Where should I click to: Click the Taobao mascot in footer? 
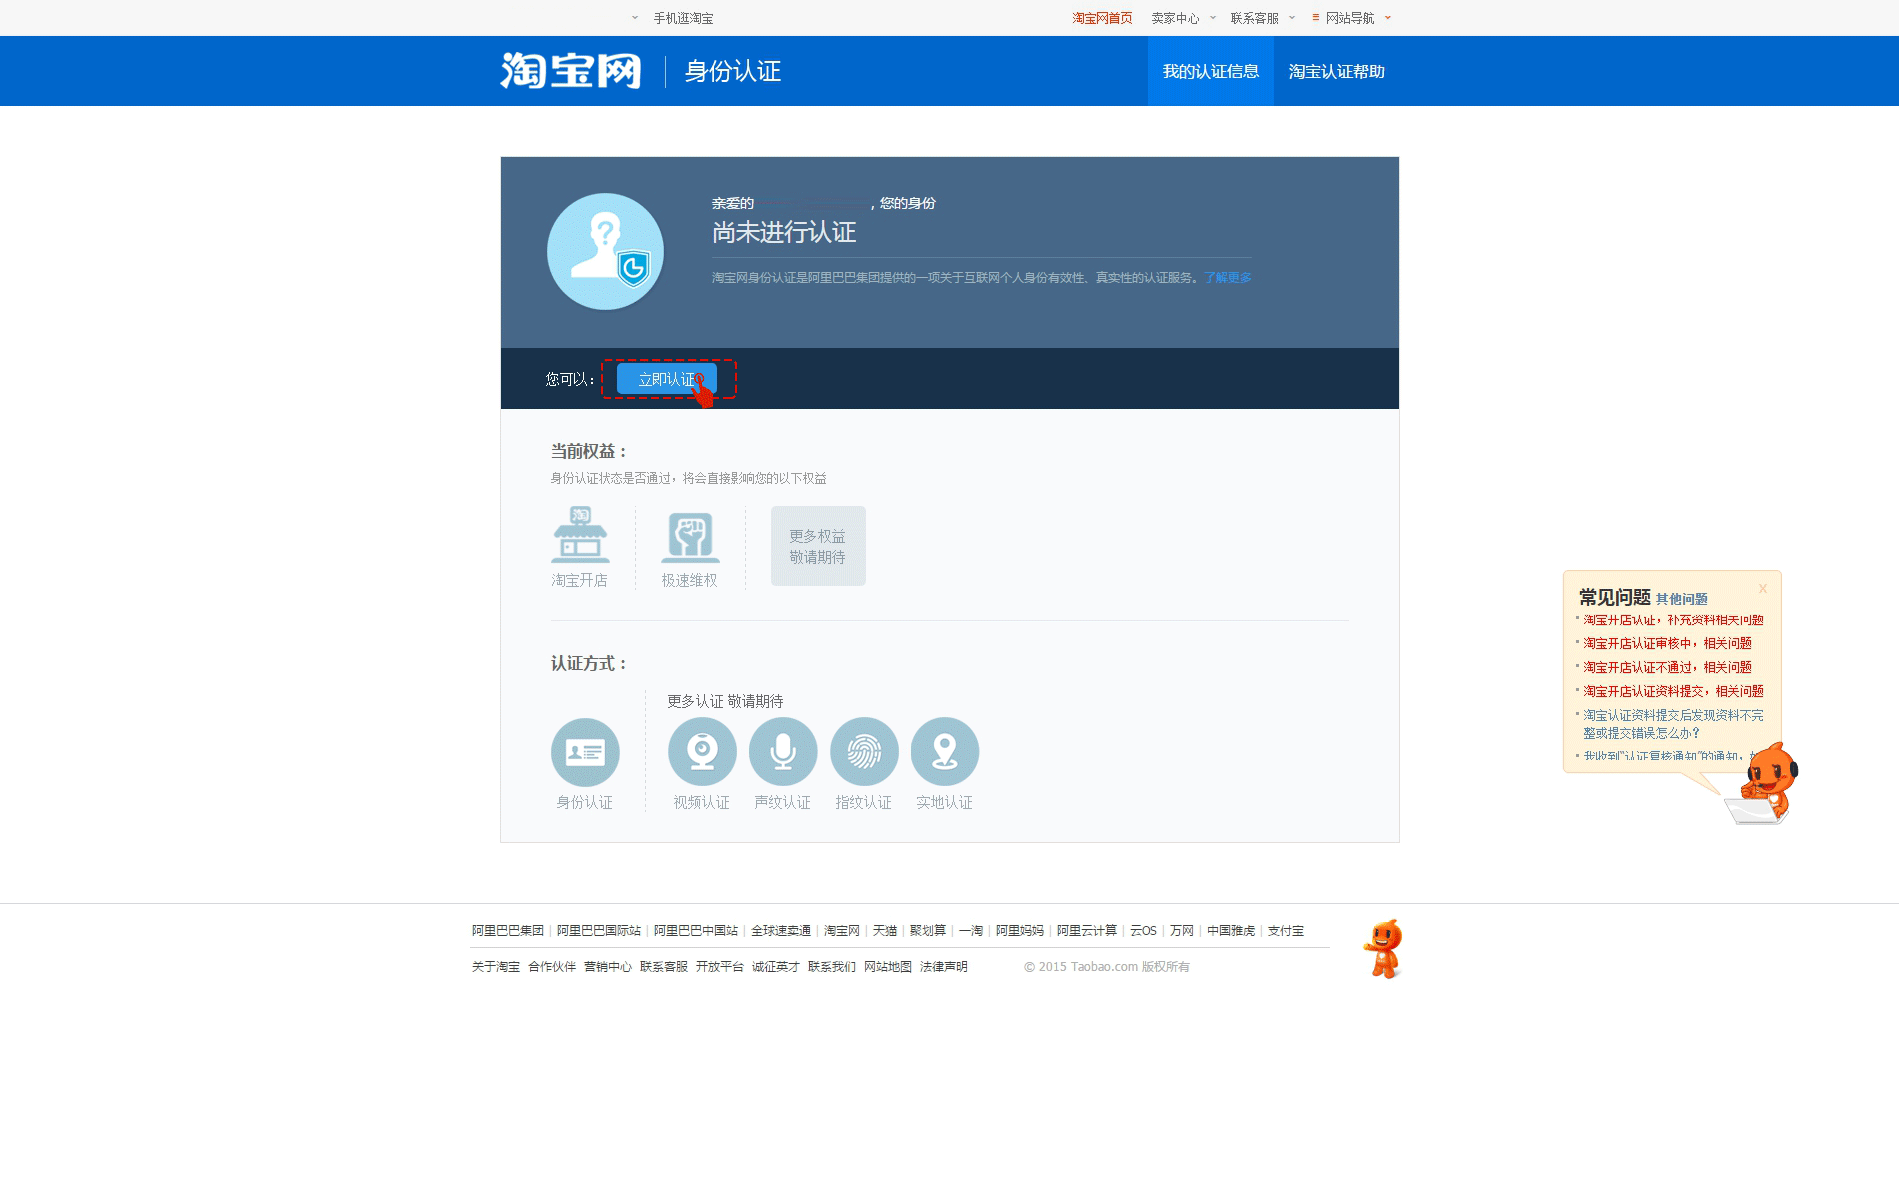tap(1383, 949)
